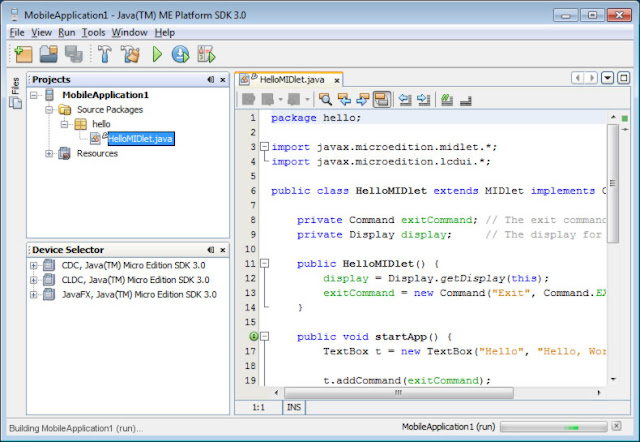
Task: Click the Profile project toolbar icon
Action: pos(206,54)
